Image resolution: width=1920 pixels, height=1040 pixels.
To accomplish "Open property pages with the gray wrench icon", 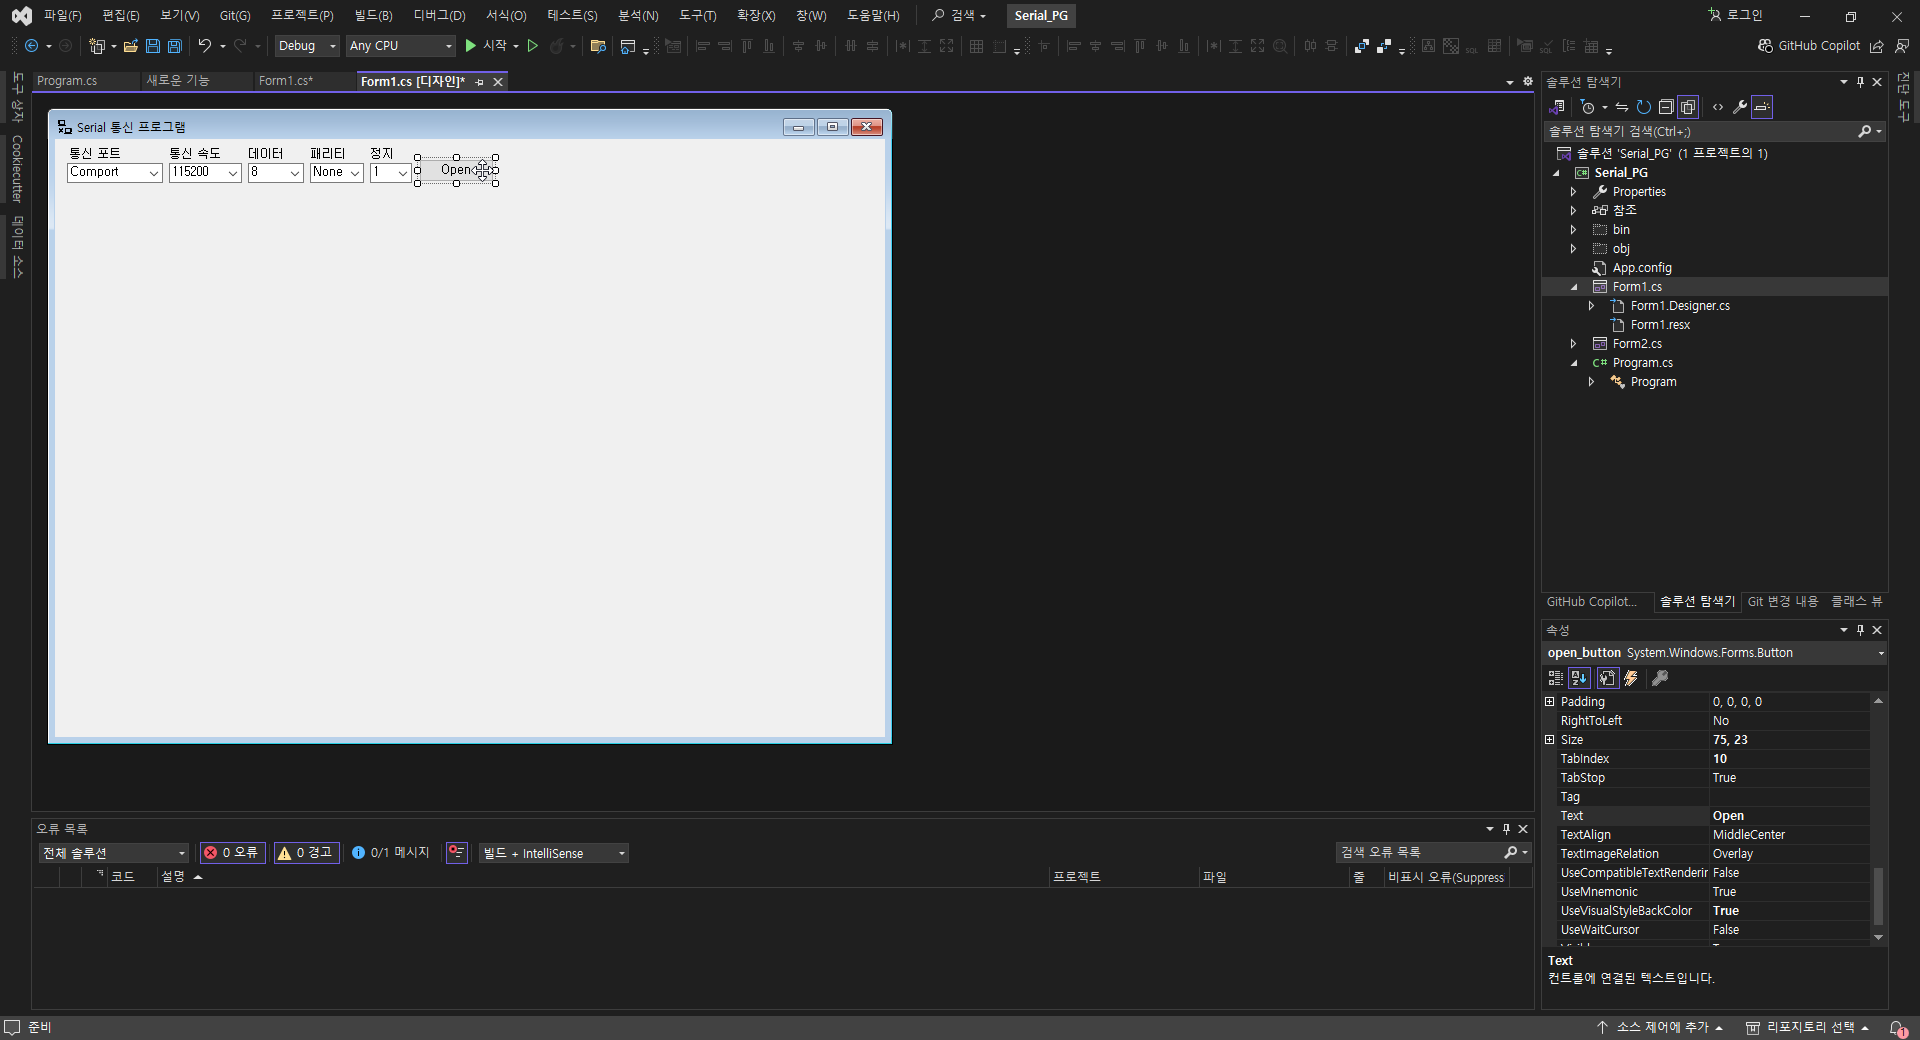I will pos(1660,678).
